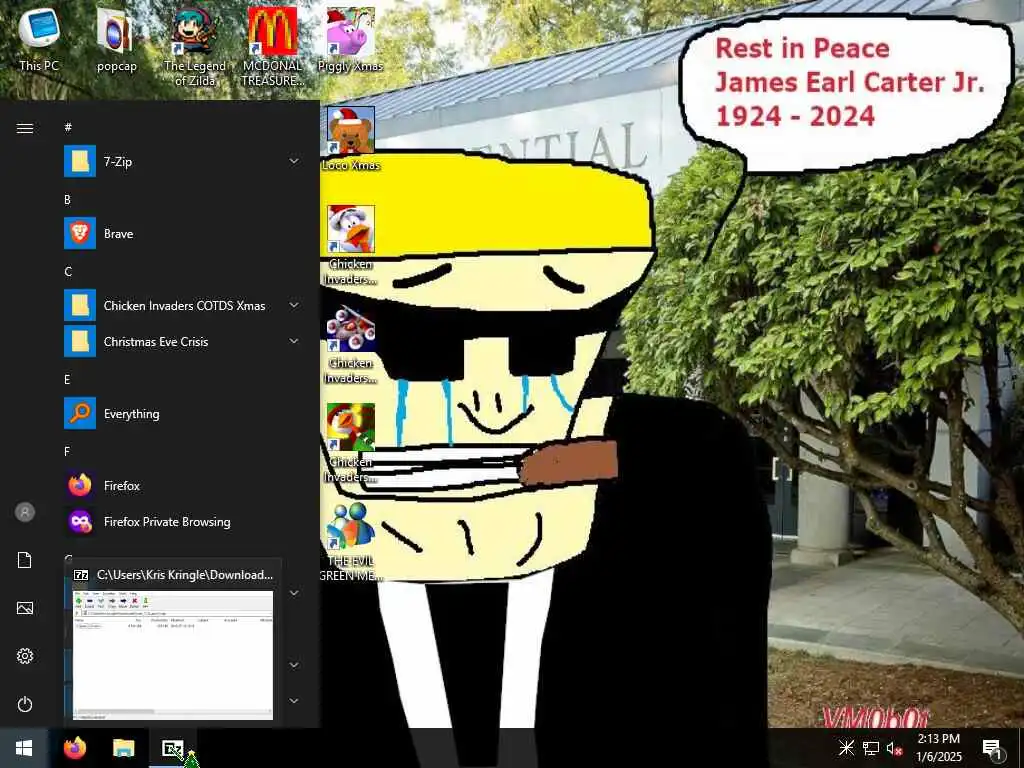Open the clock showing 2:13 PM
Screen dimensions: 1024x768
[x=938, y=748]
